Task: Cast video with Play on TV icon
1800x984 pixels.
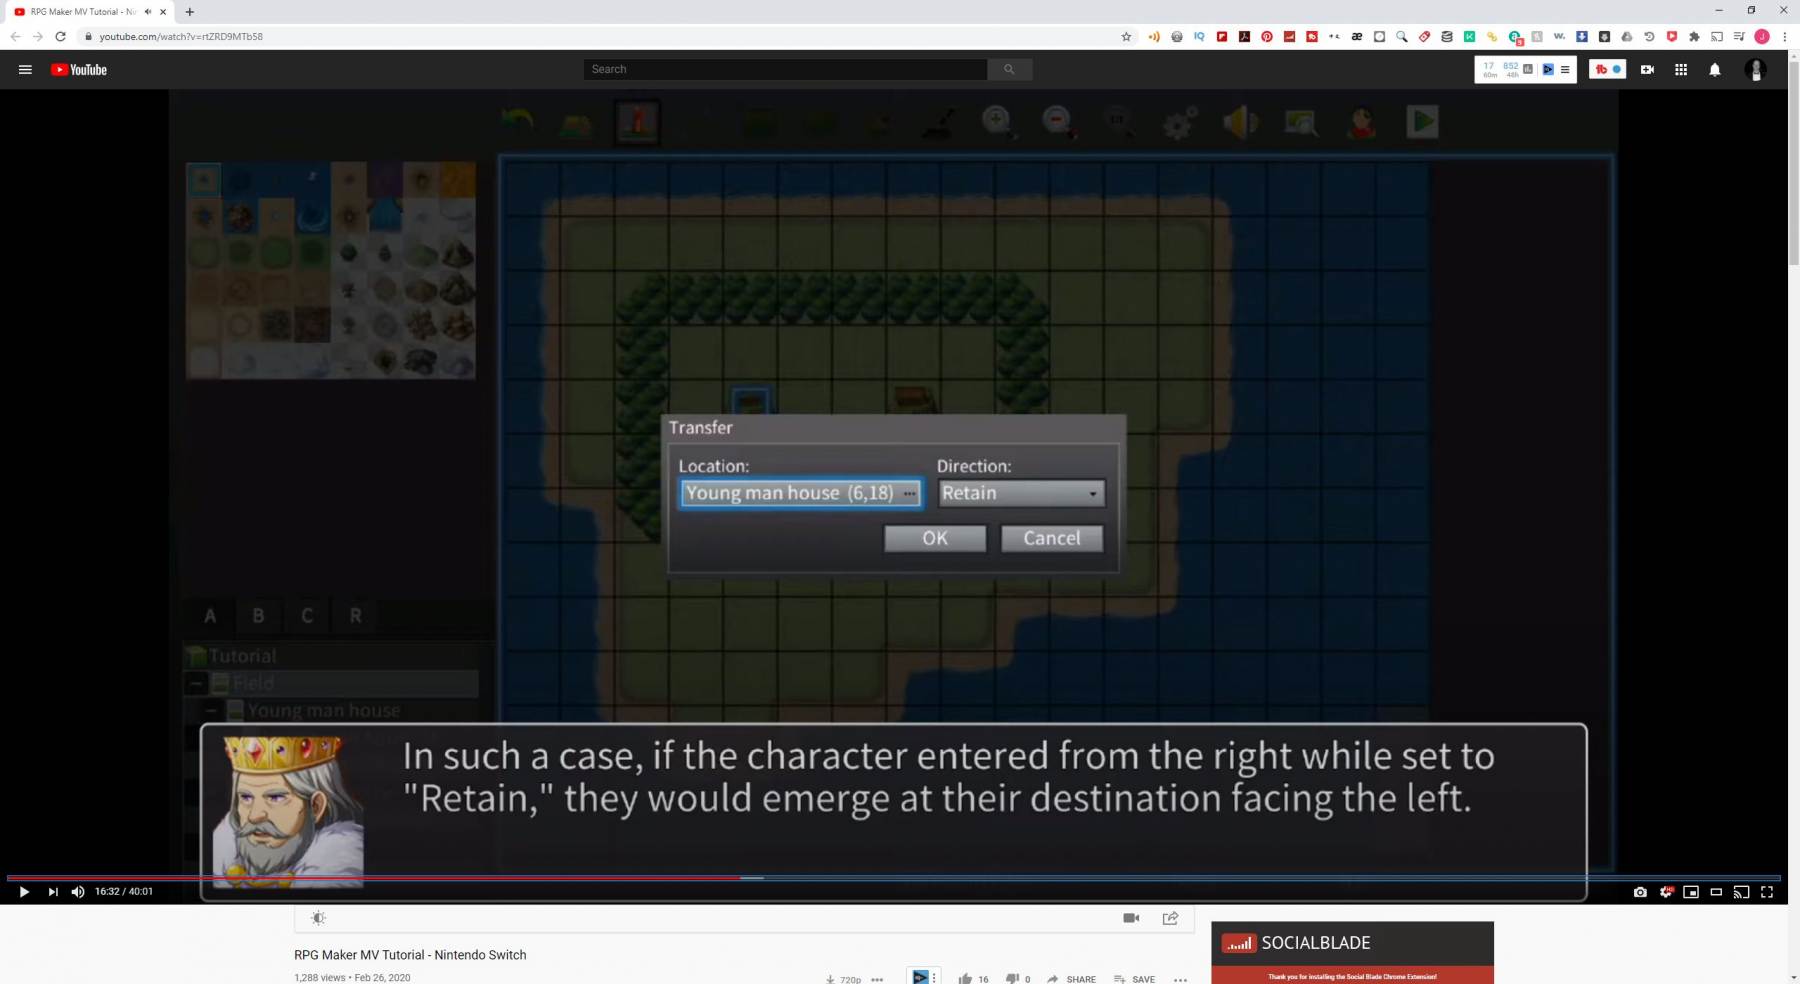Action: click(1741, 892)
